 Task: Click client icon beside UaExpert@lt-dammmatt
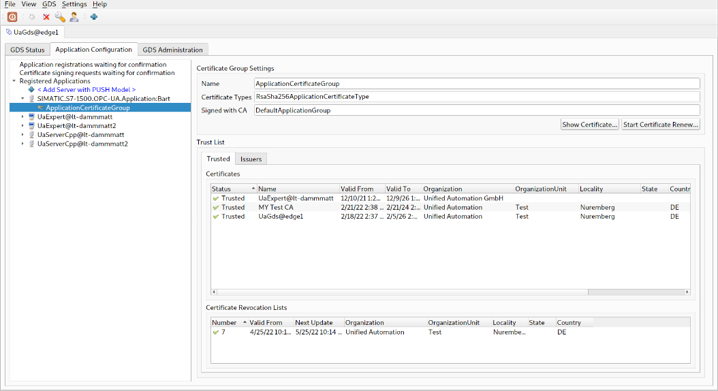coord(32,117)
